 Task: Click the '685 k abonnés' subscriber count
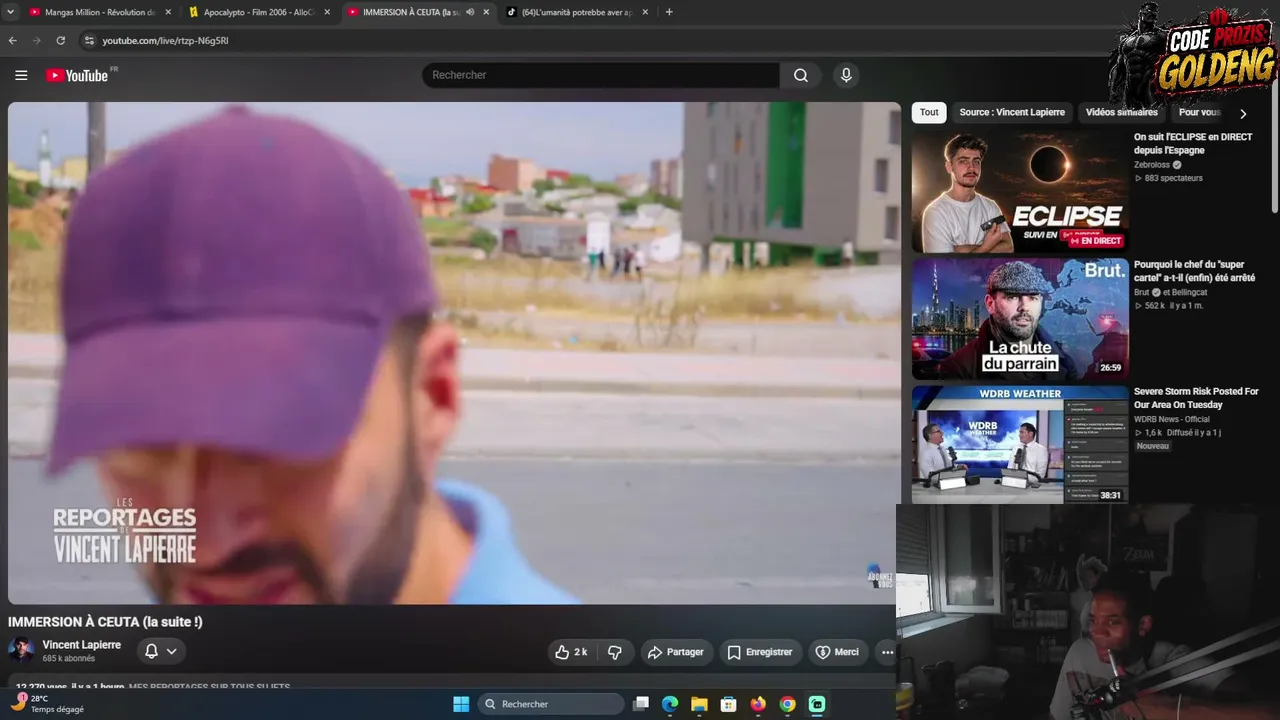pyautogui.click(x=68, y=659)
